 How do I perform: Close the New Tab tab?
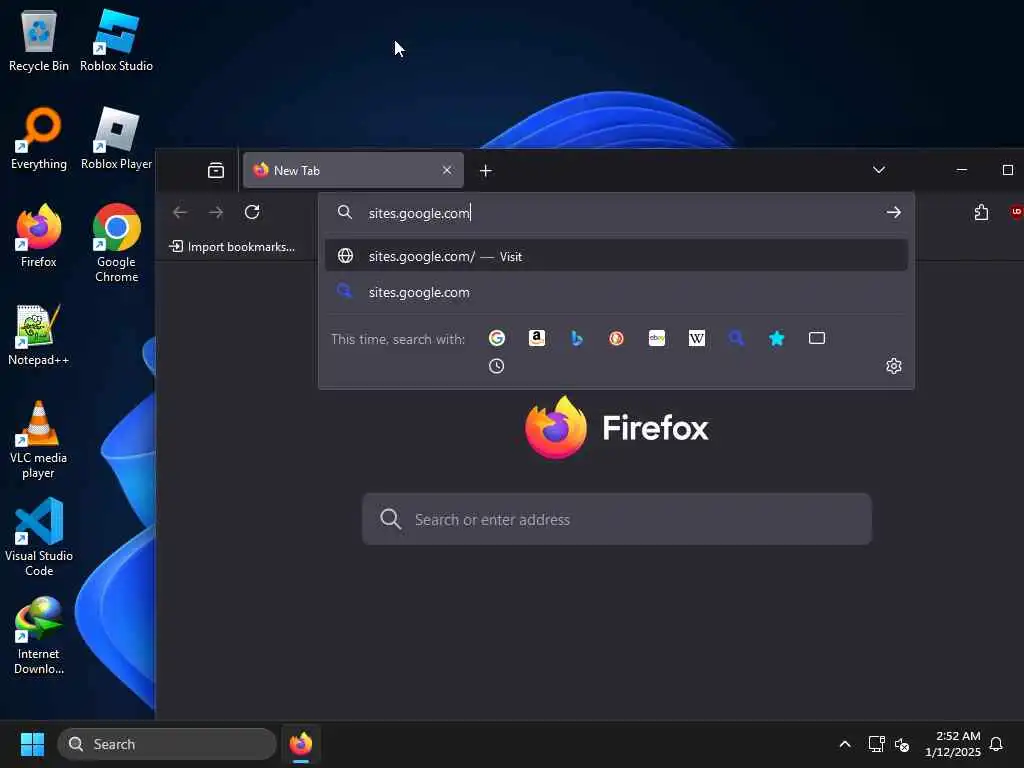(447, 170)
